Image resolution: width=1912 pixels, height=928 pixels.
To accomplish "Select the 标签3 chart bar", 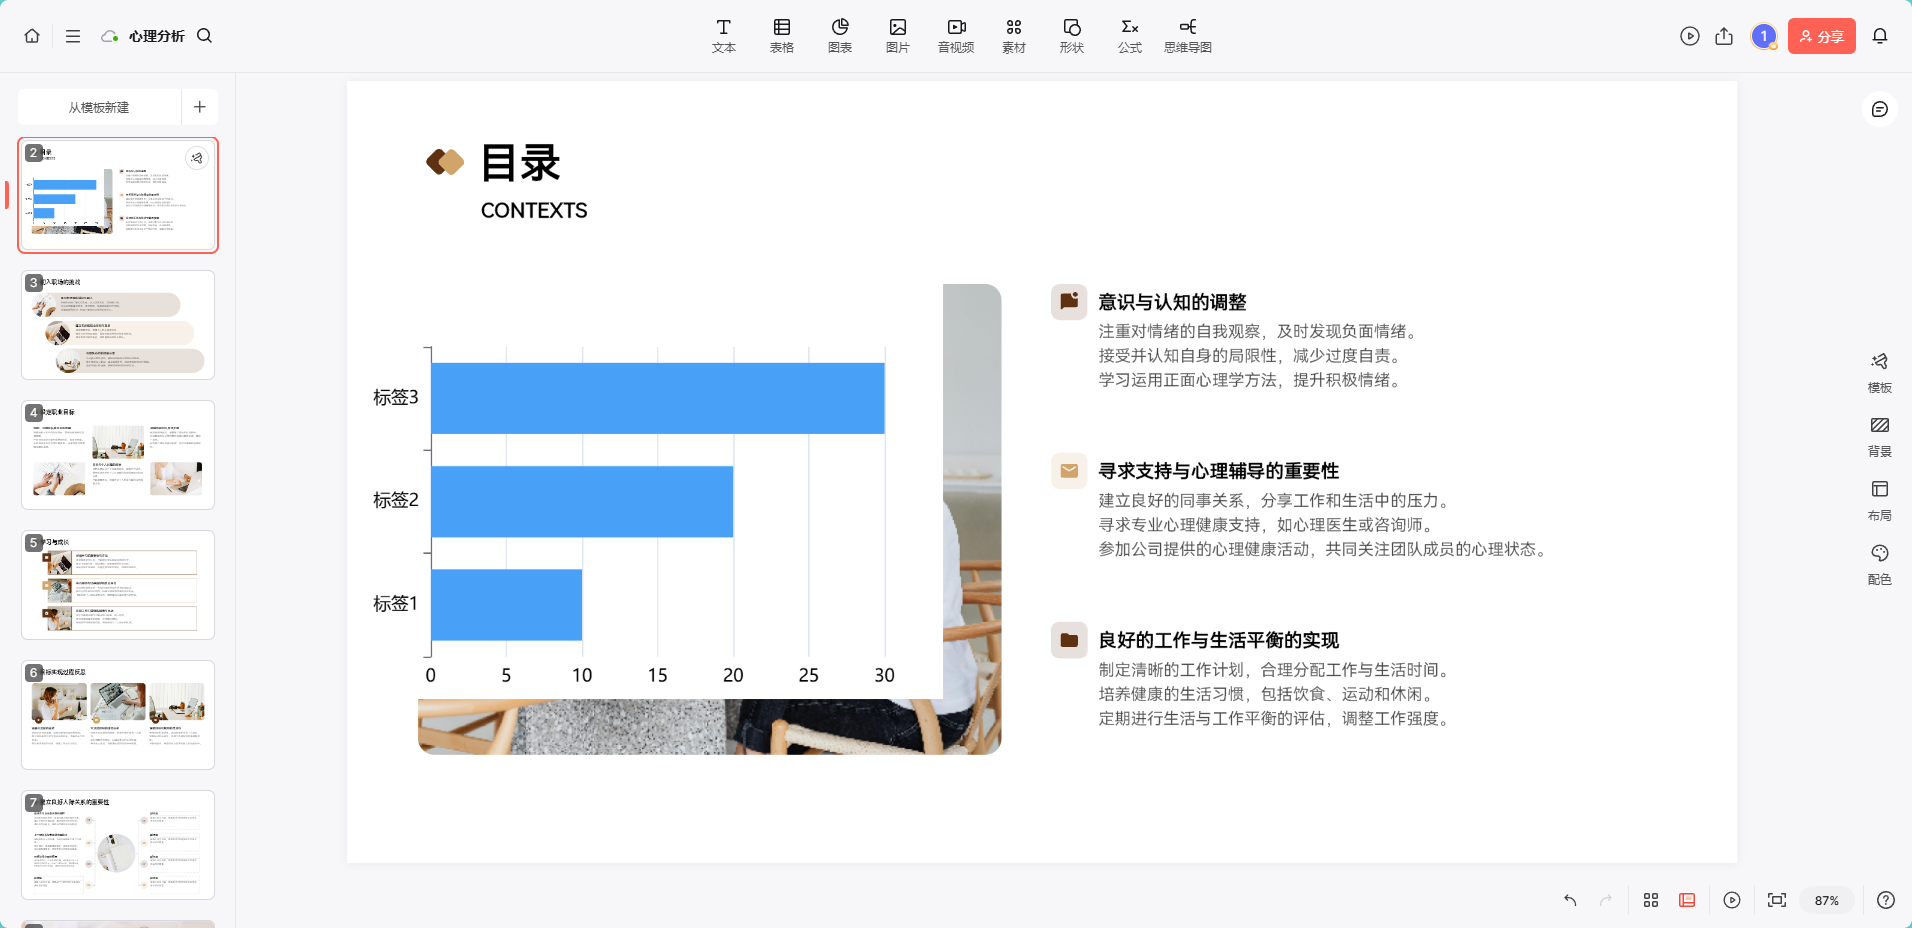I will click(658, 398).
